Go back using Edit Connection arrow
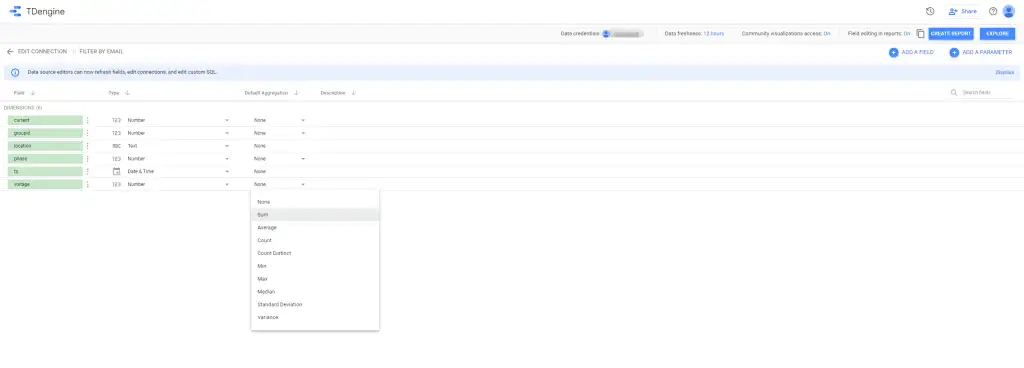This screenshot has width=1024, height=368. (x=10, y=52)
